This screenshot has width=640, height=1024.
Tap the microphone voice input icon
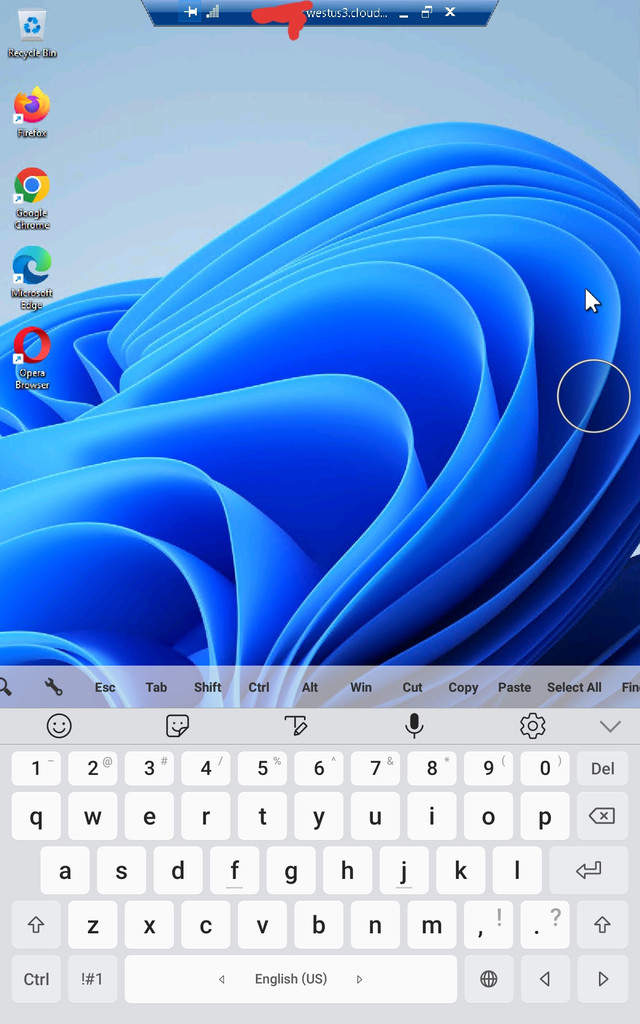[415, 726]
